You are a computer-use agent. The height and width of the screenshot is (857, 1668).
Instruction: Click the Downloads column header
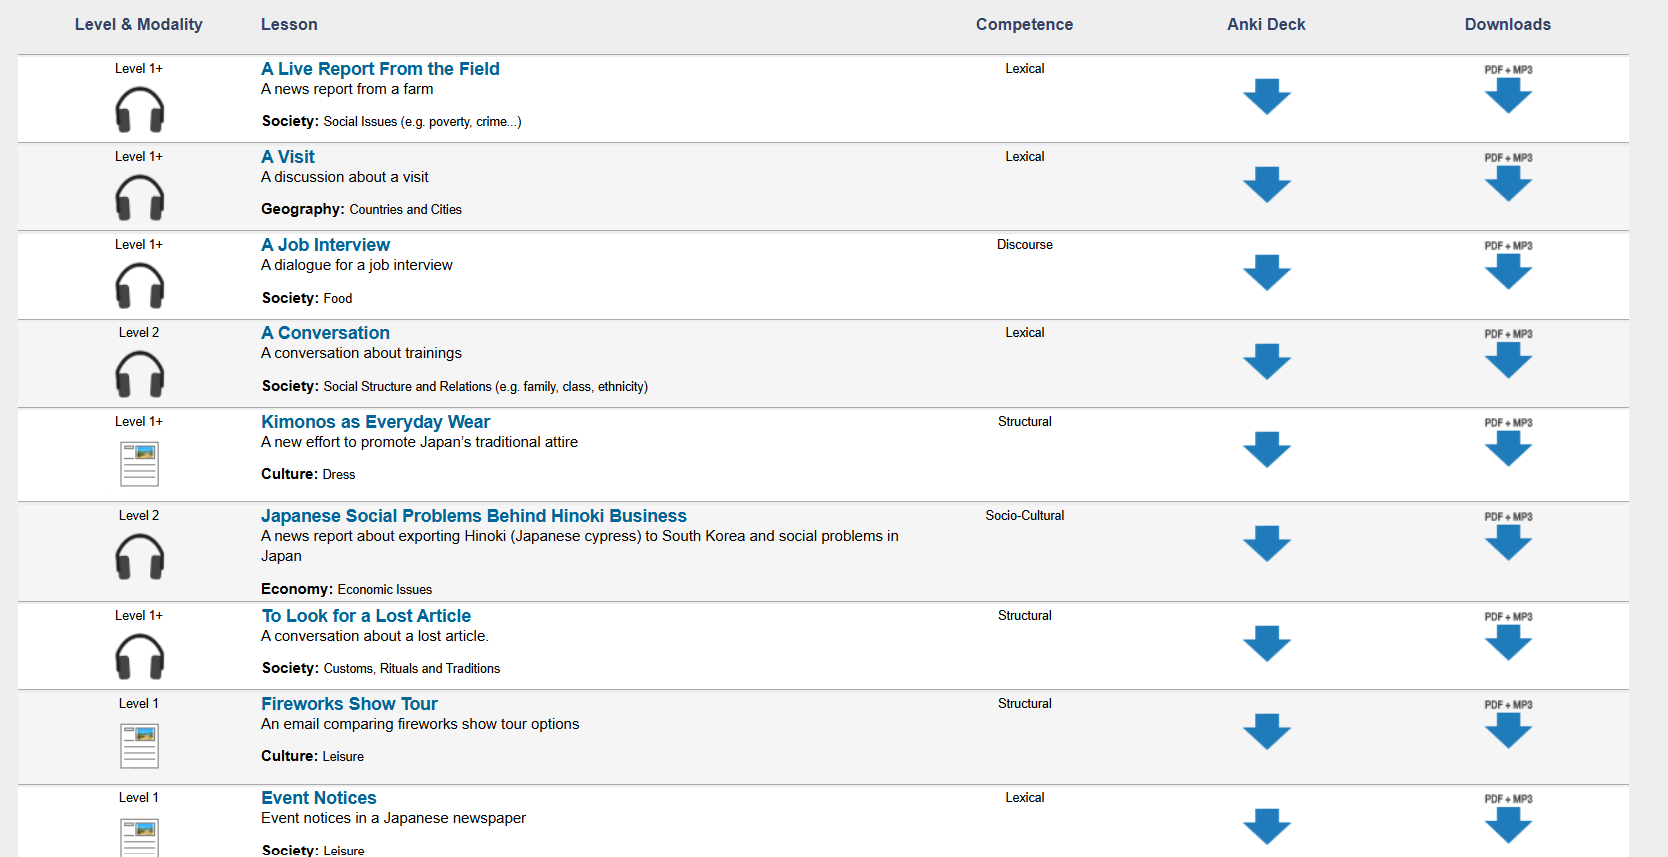[1508, 24]
